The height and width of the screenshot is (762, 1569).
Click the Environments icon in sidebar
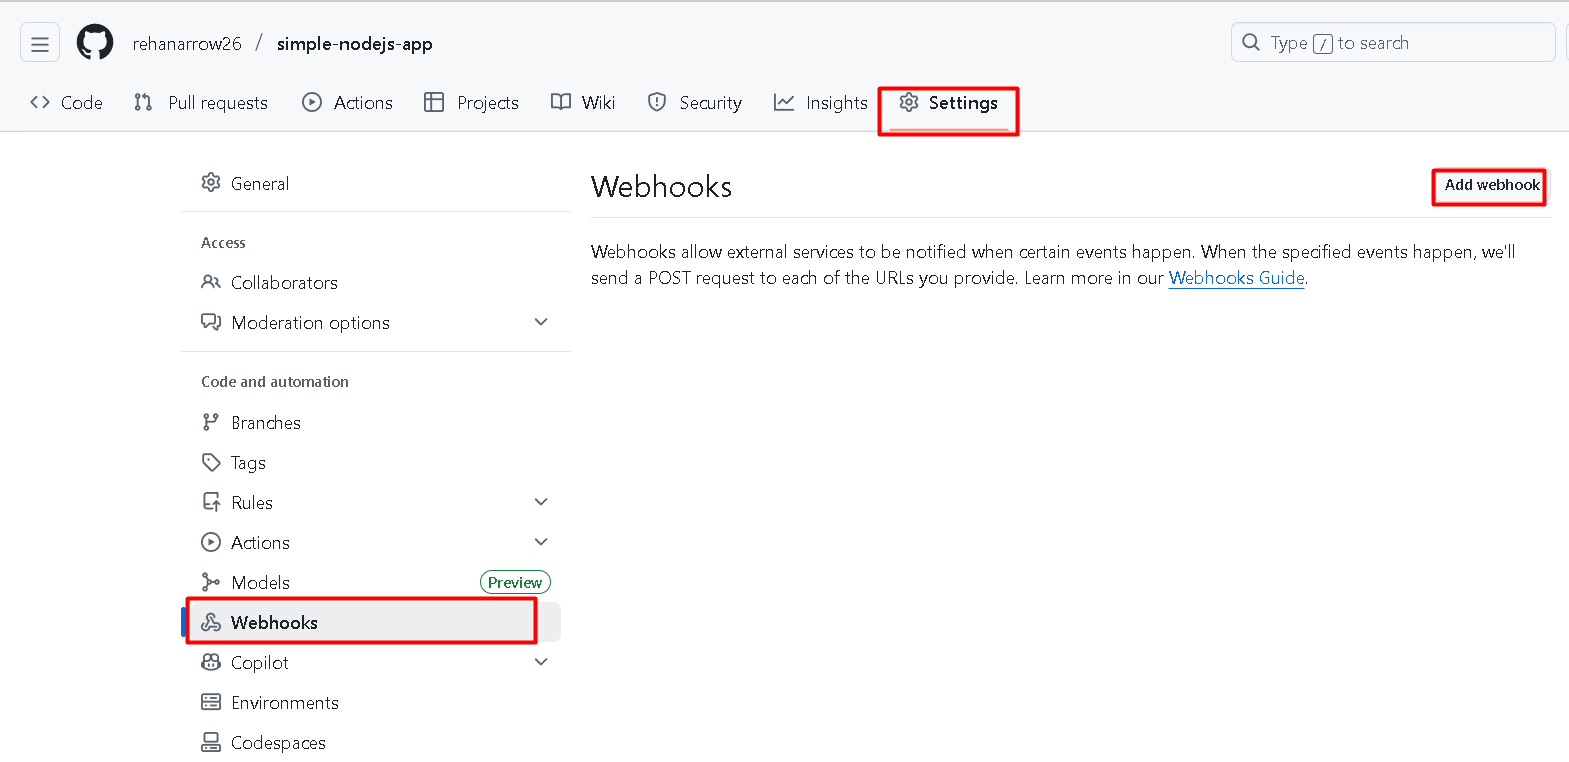[x=211, y=702]
